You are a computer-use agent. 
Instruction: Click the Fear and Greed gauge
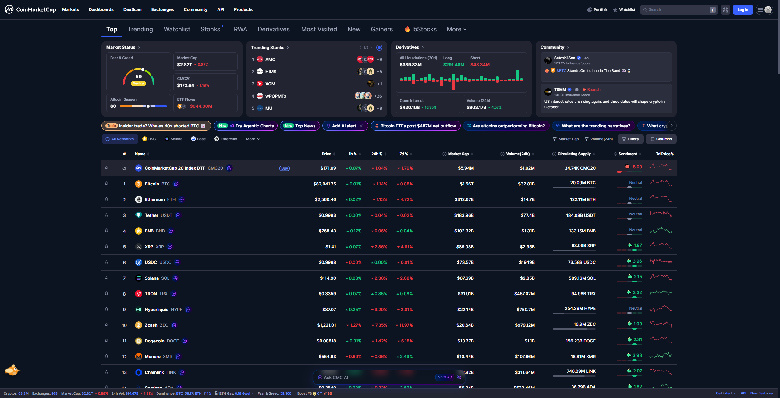pyautogui.click(x=138, y=77)
